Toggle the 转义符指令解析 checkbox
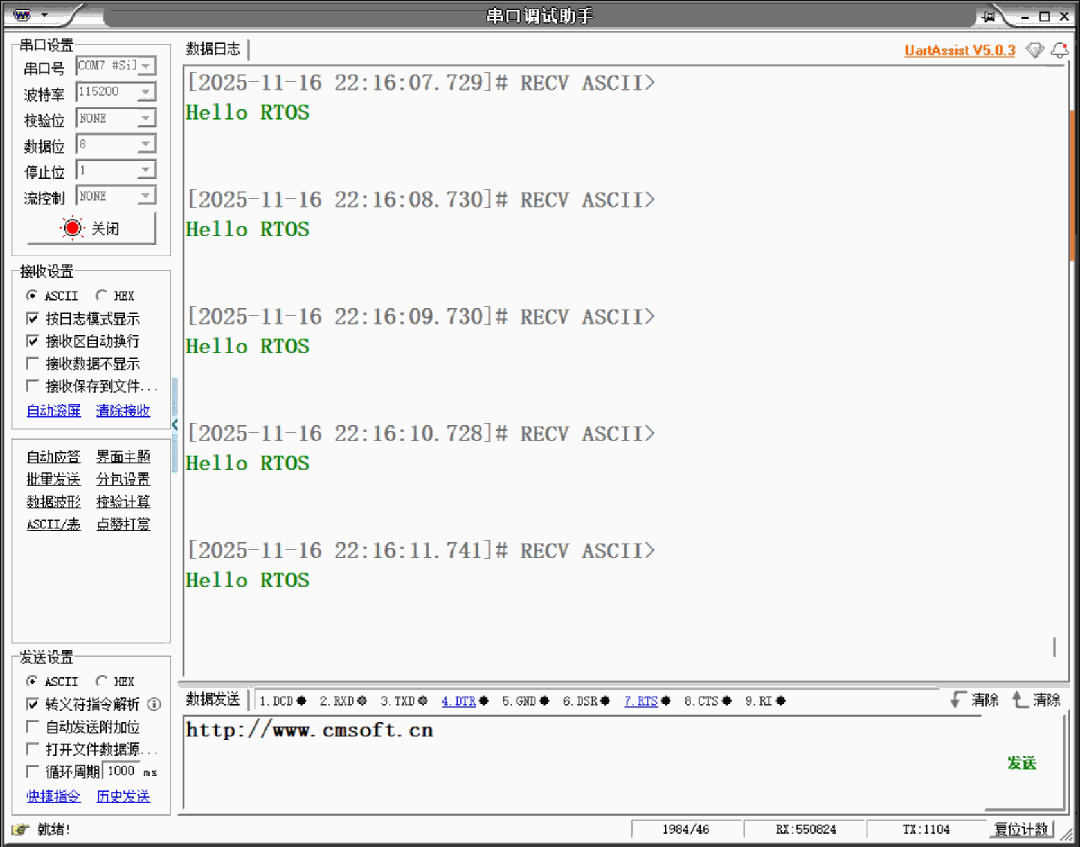The height and width of the screenshot is (847, 1080). click(x=32, y=704)
